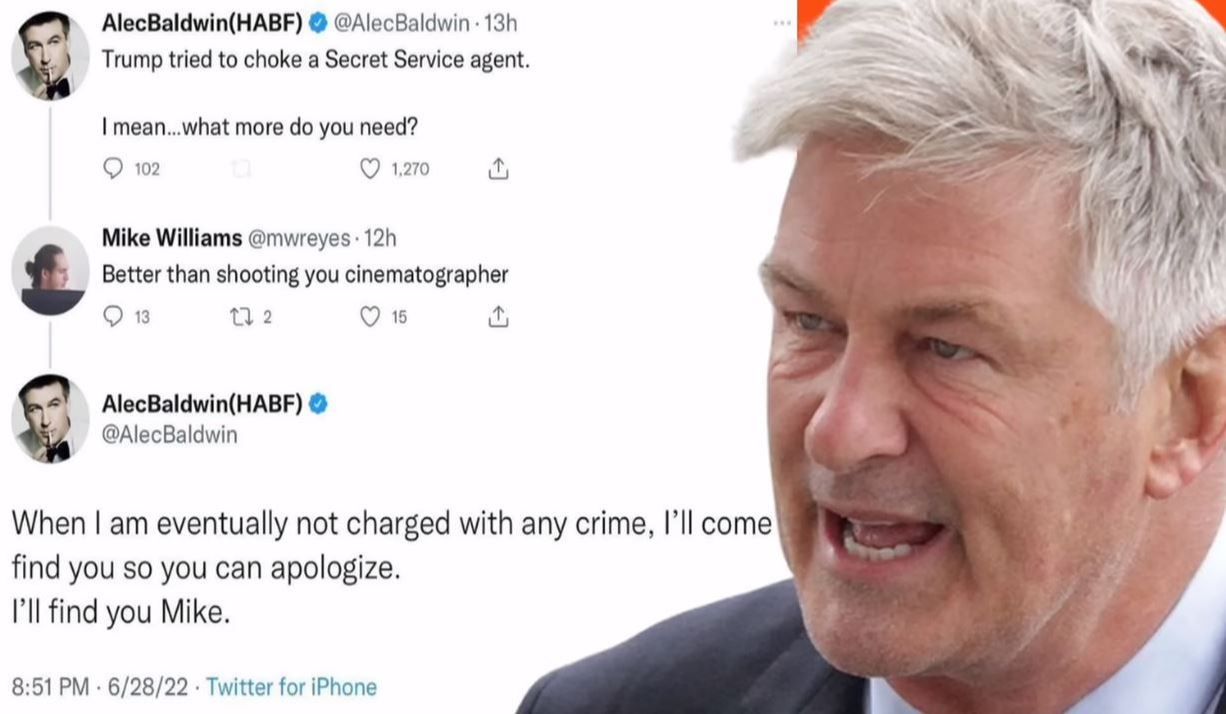
Task: Open the three-dot more options menu
Action: [x=783, y=23]
